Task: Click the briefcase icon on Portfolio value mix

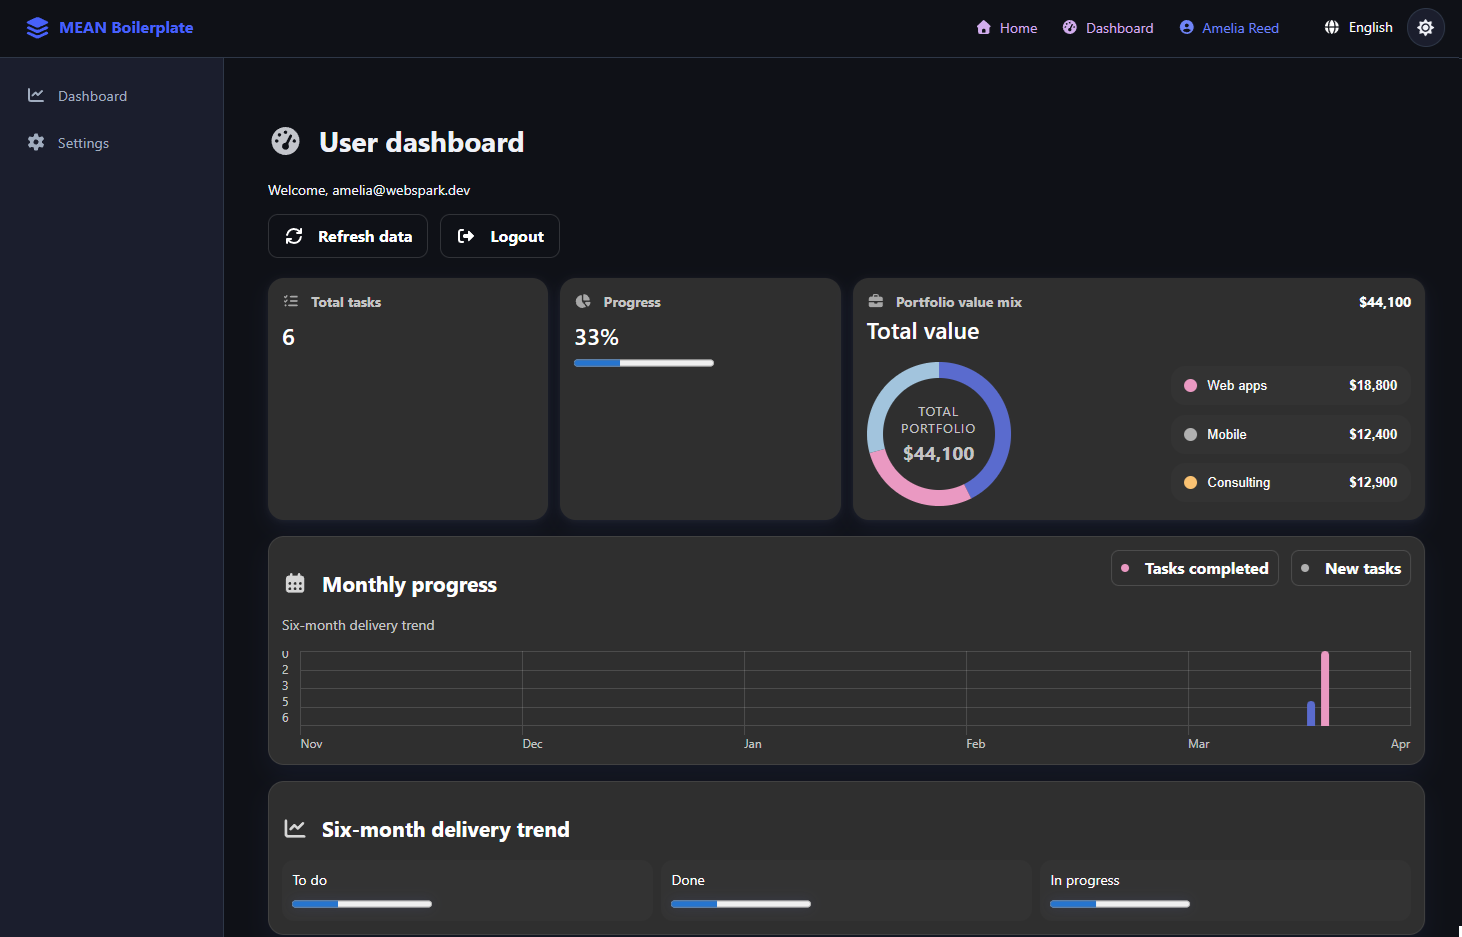Action: 876,301
